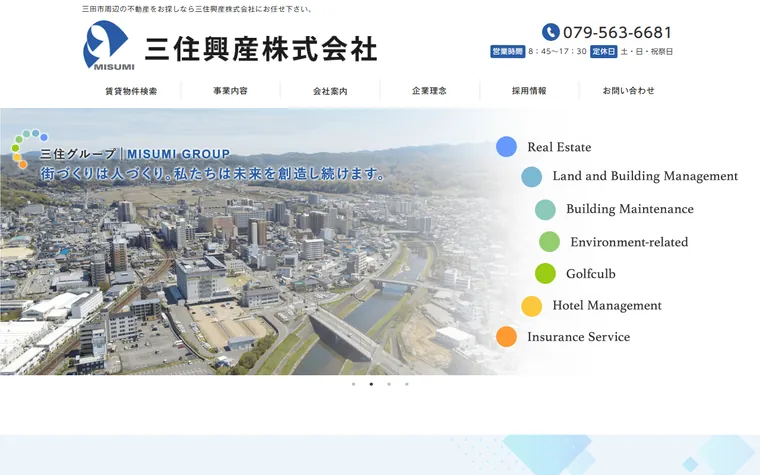
Task: Select the first slideshow dot
Action: 354,384
